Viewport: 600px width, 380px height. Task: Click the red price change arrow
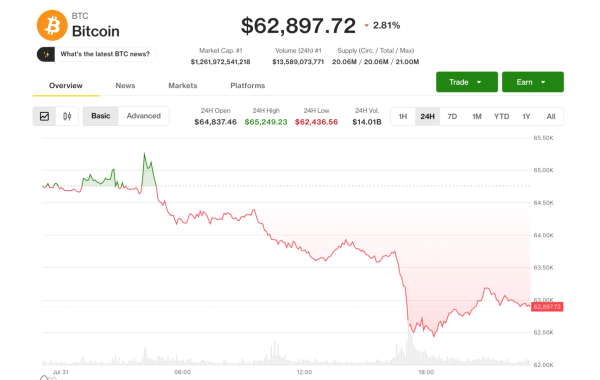coord(367,26)
